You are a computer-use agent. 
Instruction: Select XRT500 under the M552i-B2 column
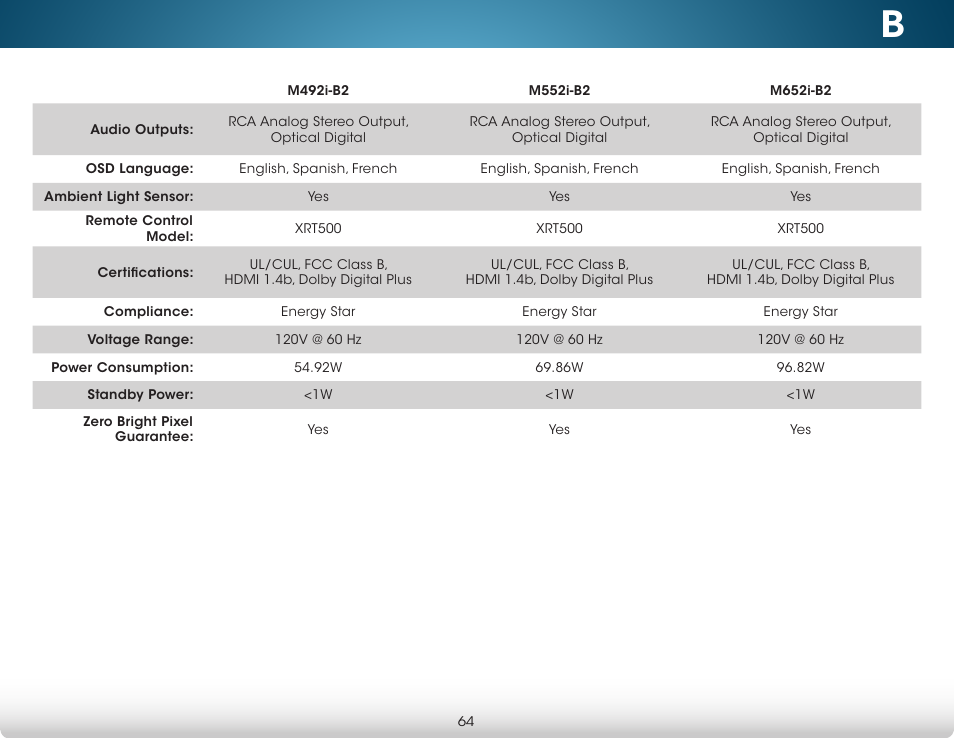coord(559,228)
